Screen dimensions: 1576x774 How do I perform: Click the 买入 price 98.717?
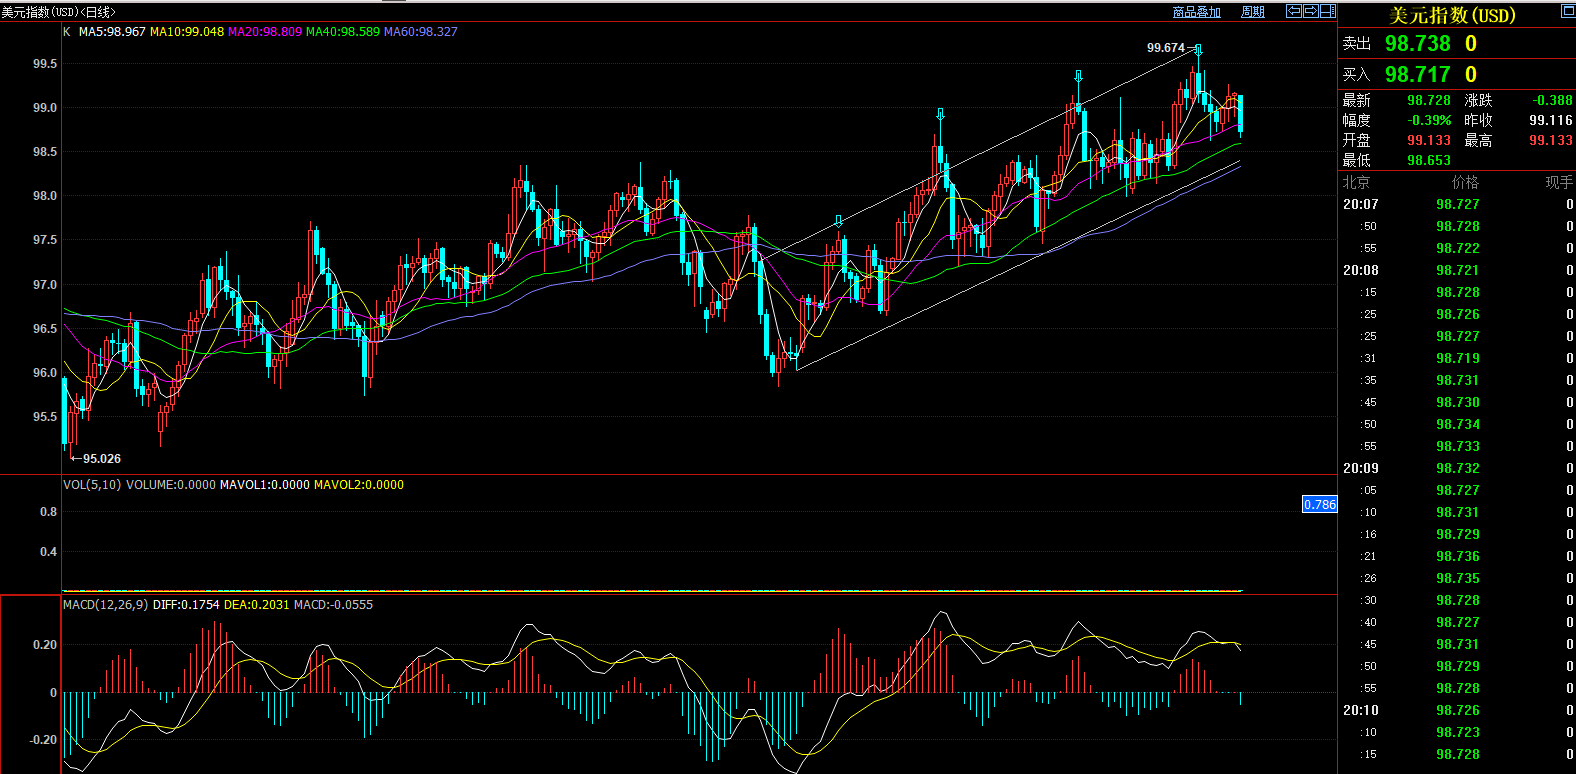[1417, 74]
